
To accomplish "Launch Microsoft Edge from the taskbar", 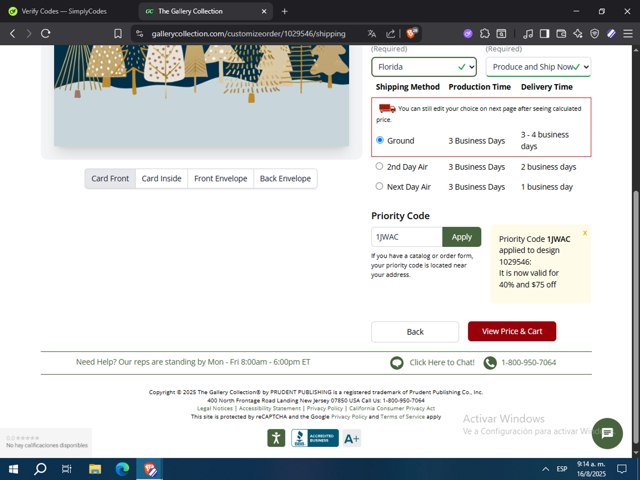I will click(x=122, y=469).
